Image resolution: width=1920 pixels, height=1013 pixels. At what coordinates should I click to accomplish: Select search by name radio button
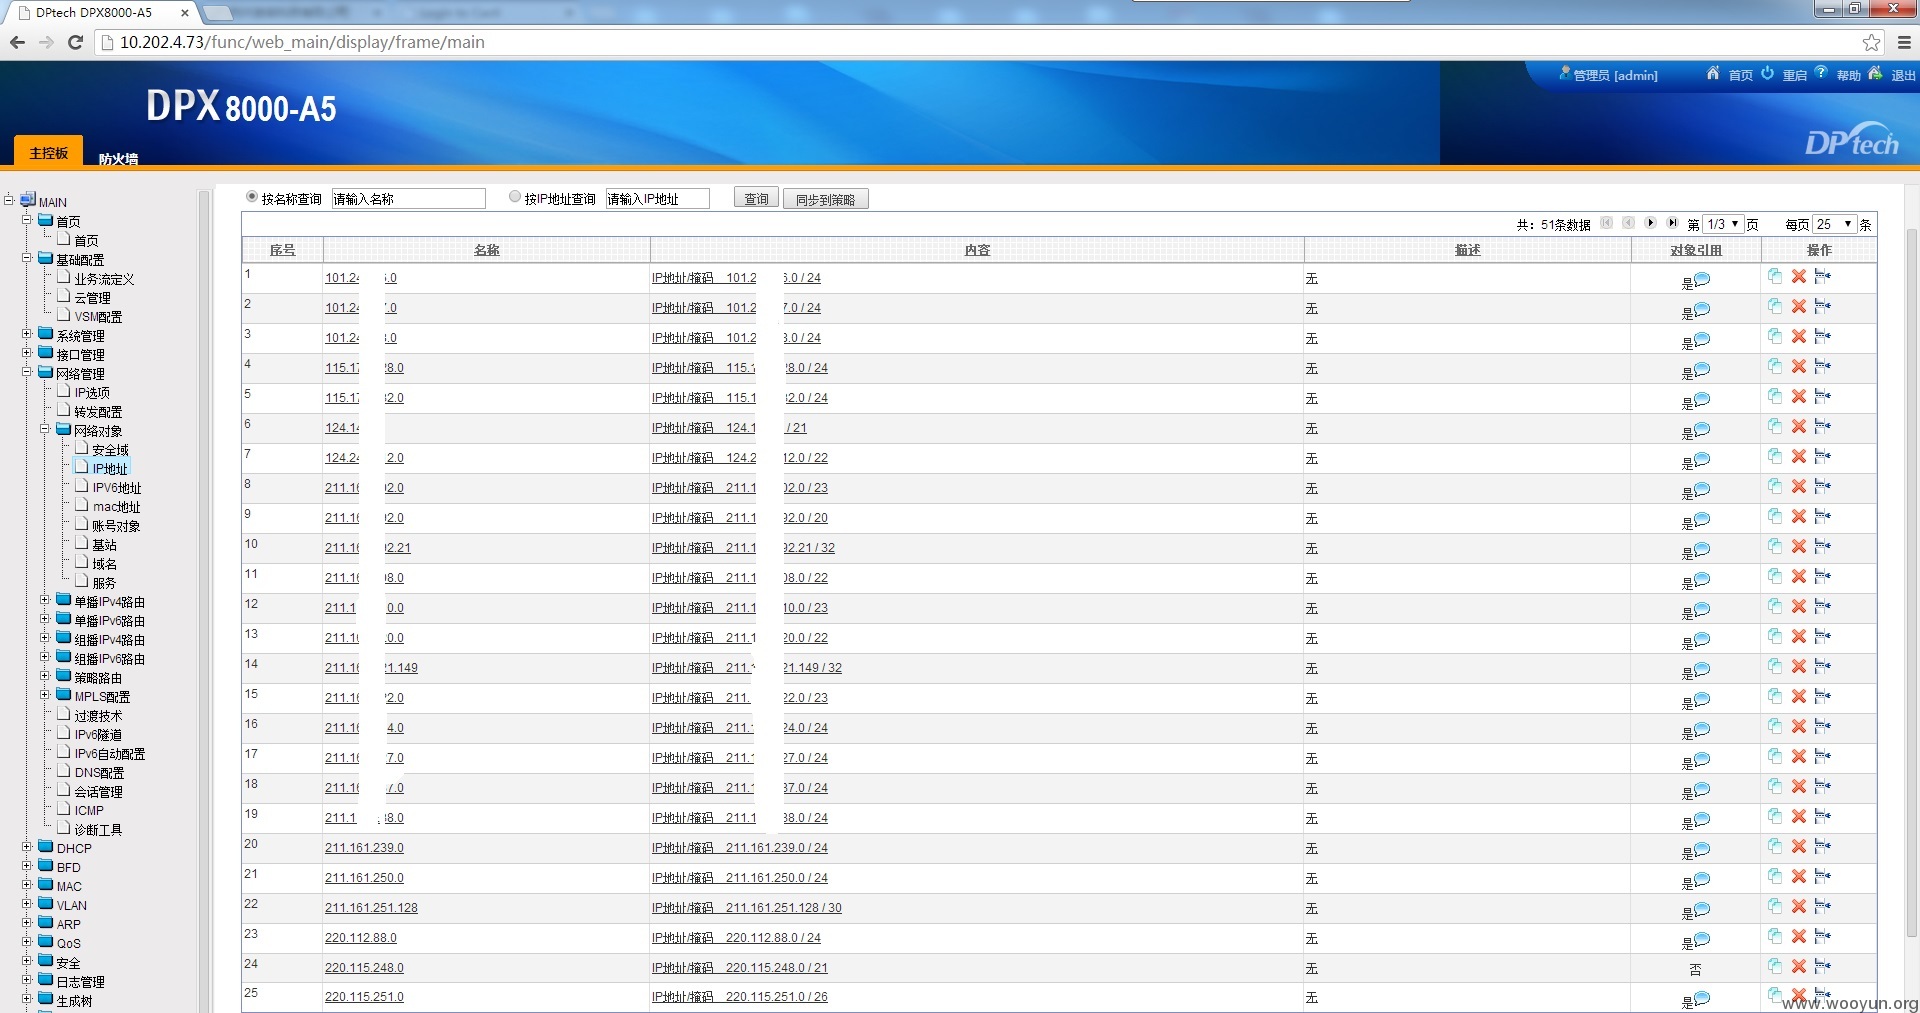tap(252, 197)
